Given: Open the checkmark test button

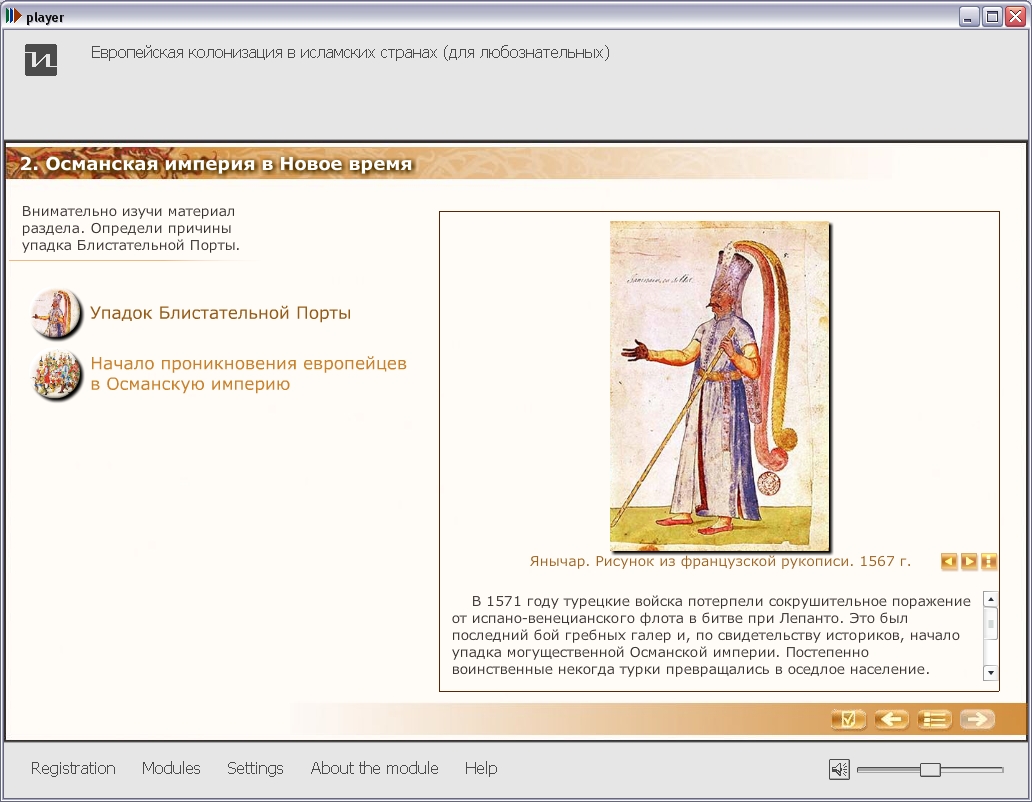Looking at the screenshot, I should 848,719.
